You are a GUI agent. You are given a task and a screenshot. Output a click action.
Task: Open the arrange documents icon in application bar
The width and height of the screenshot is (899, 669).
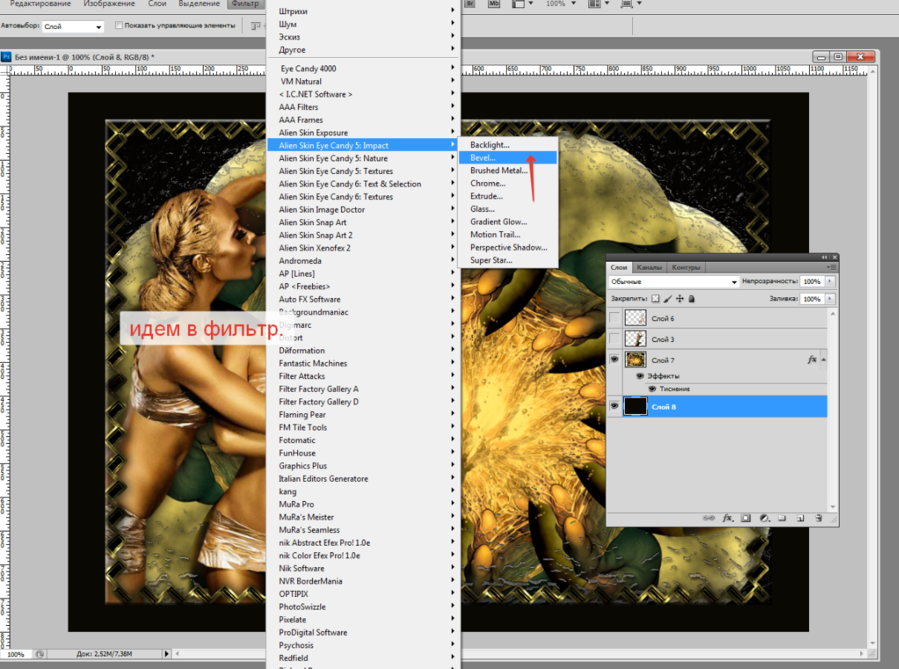pyautogui.click(x=594, y=3)
